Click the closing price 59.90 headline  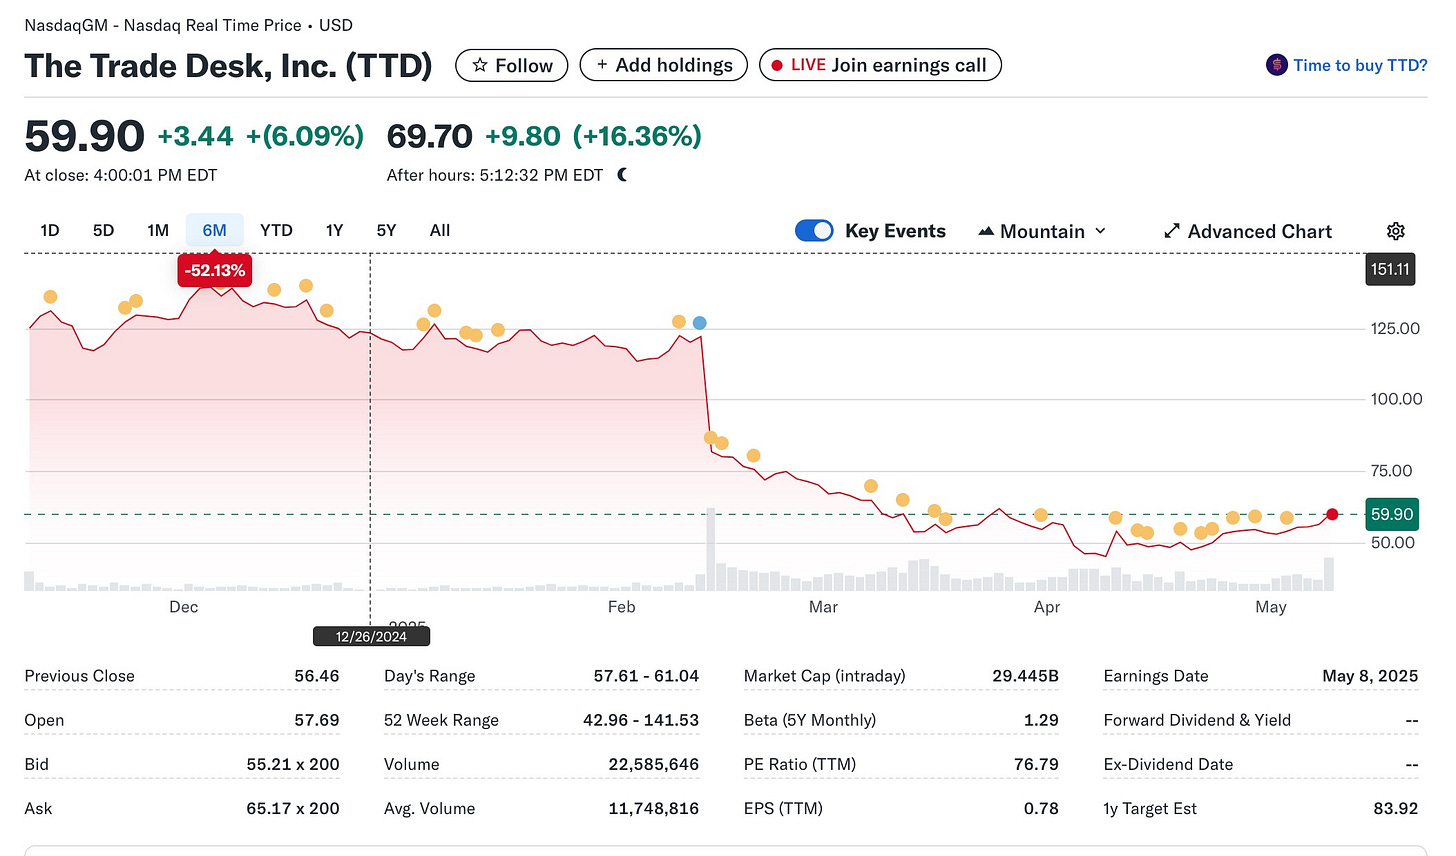point(84,136)
